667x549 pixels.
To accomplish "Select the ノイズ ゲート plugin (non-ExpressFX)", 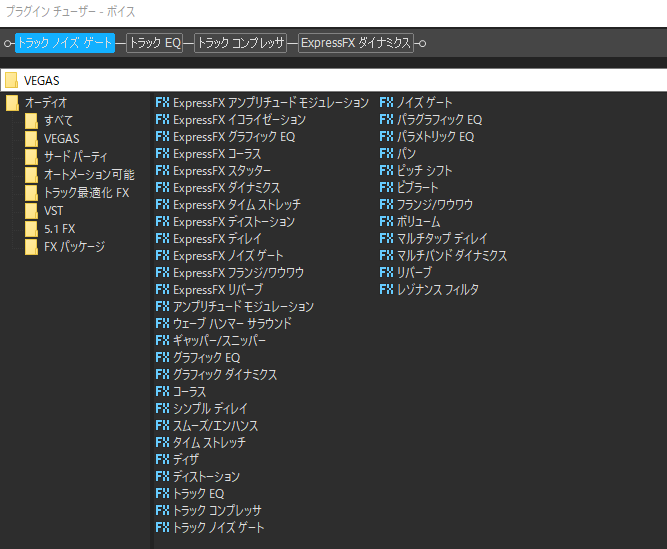I will [416, 102].
